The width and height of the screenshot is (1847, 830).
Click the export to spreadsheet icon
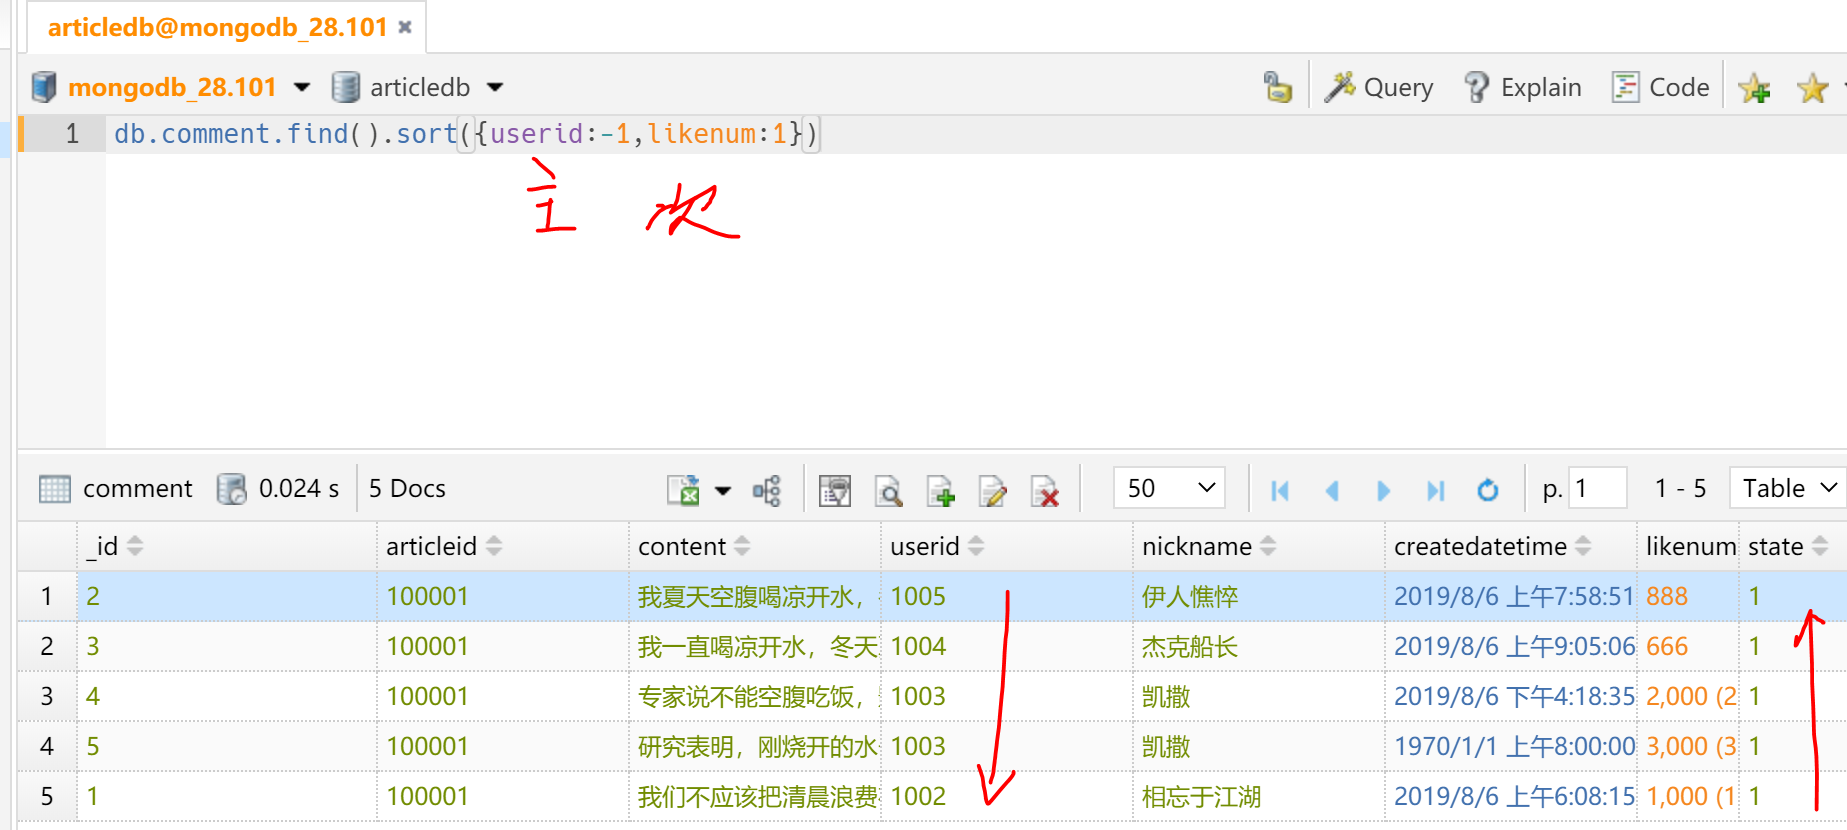[x=684, y=490]
